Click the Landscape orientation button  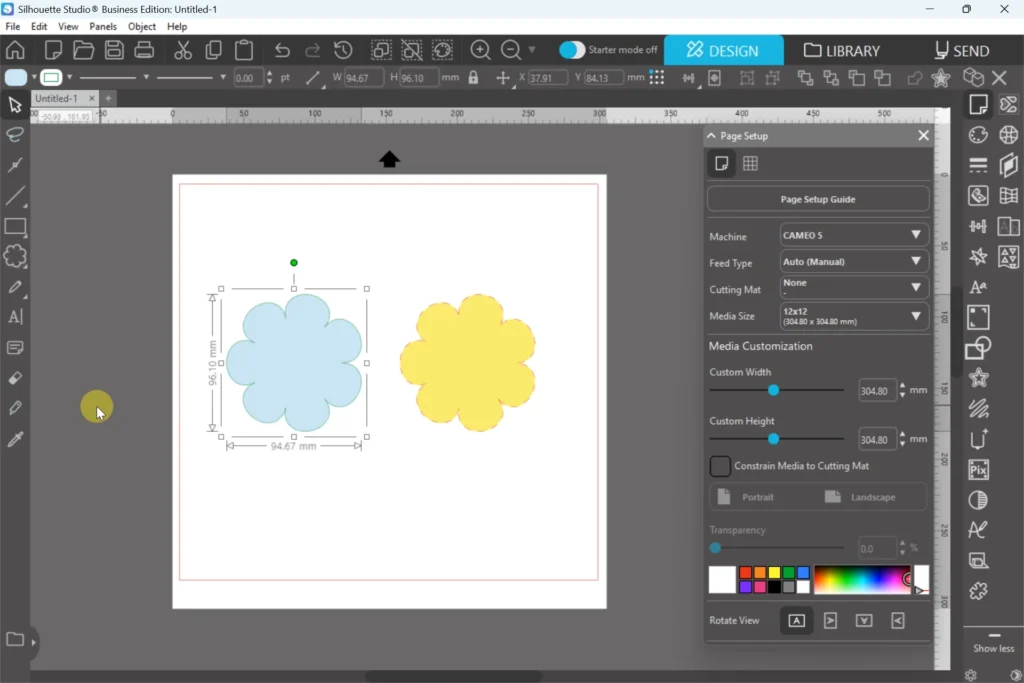861,497
